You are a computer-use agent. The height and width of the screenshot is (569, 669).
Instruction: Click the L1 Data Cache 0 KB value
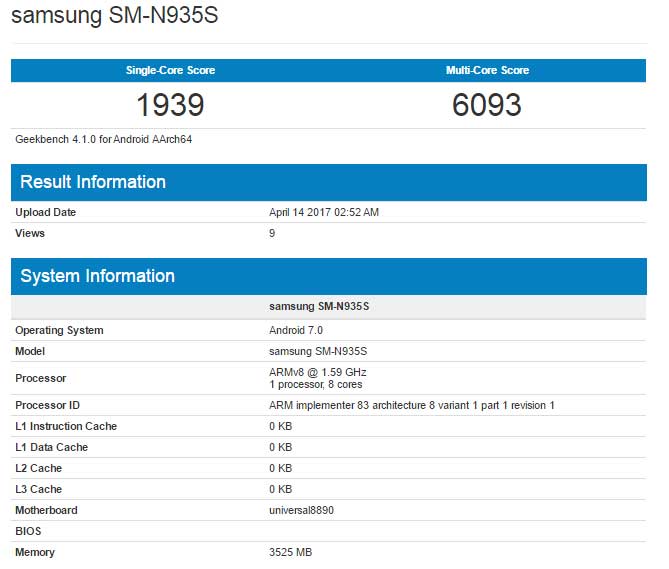[x=281, y=447]
